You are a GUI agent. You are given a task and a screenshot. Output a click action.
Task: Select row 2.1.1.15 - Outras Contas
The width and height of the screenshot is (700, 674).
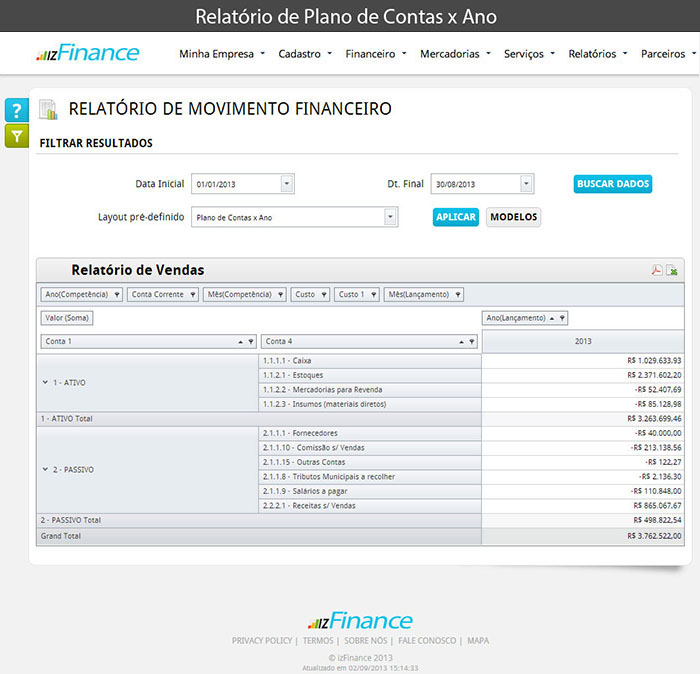(x=370, y=462)
